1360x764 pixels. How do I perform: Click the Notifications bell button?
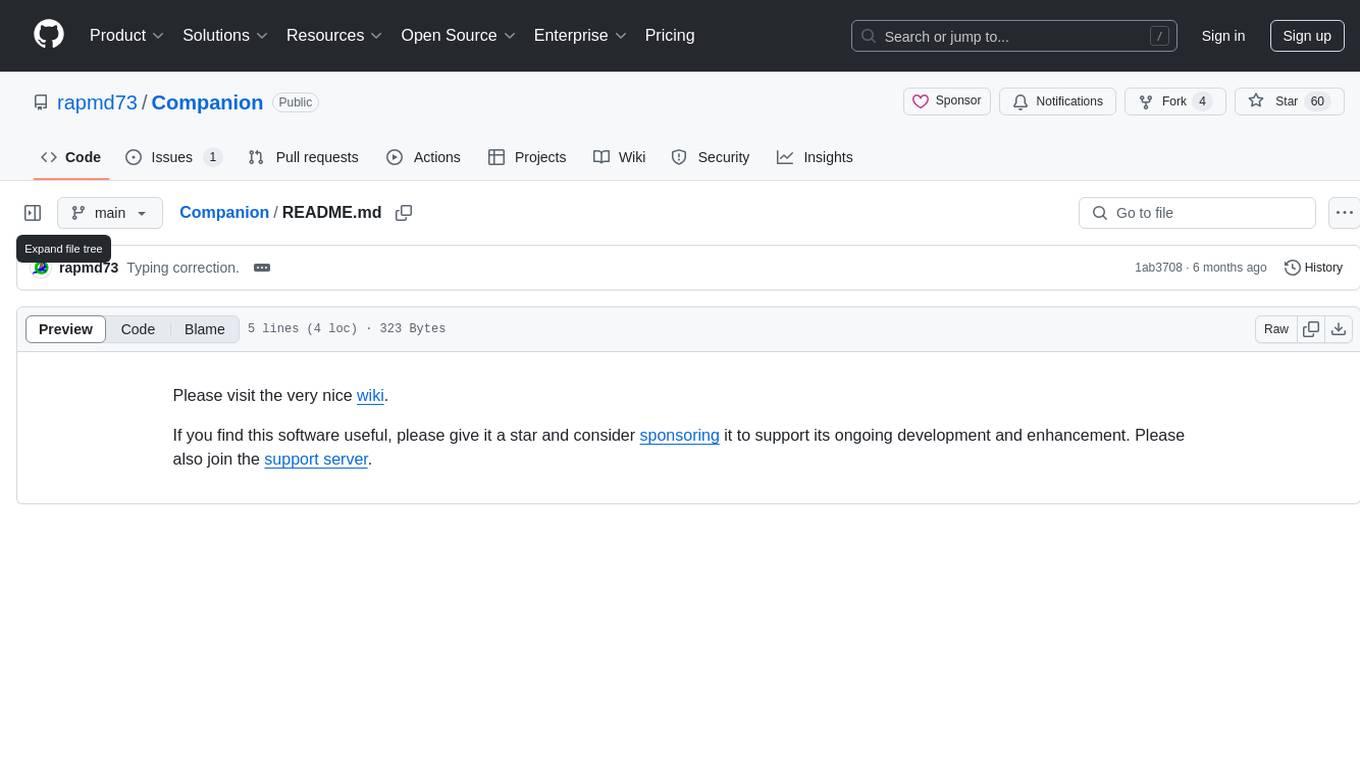[1058, 101]
